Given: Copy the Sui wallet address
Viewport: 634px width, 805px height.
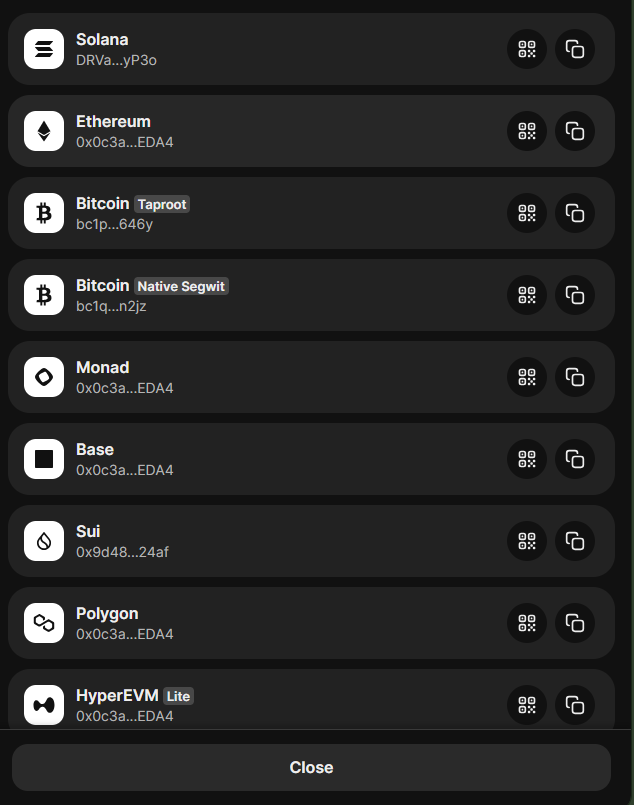Looking at the screenshot, I should coord(575,541).
